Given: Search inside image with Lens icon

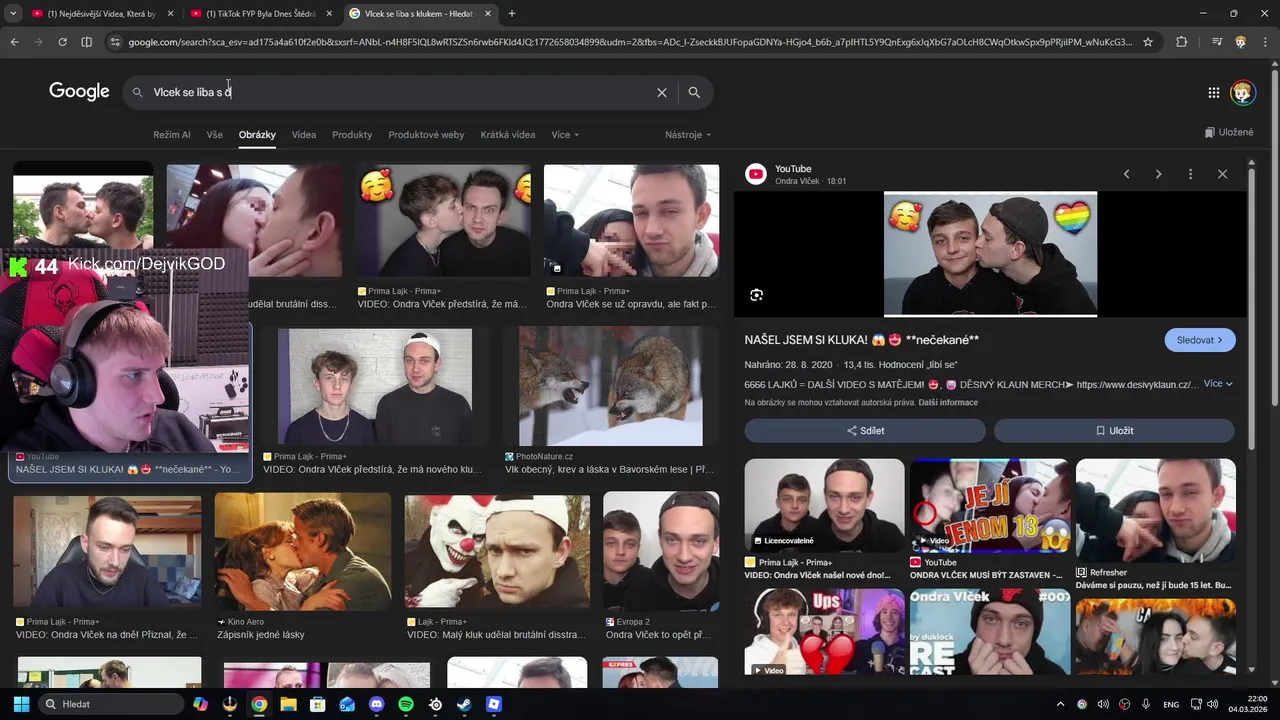Looking at the screenshot, I should 756,295.
